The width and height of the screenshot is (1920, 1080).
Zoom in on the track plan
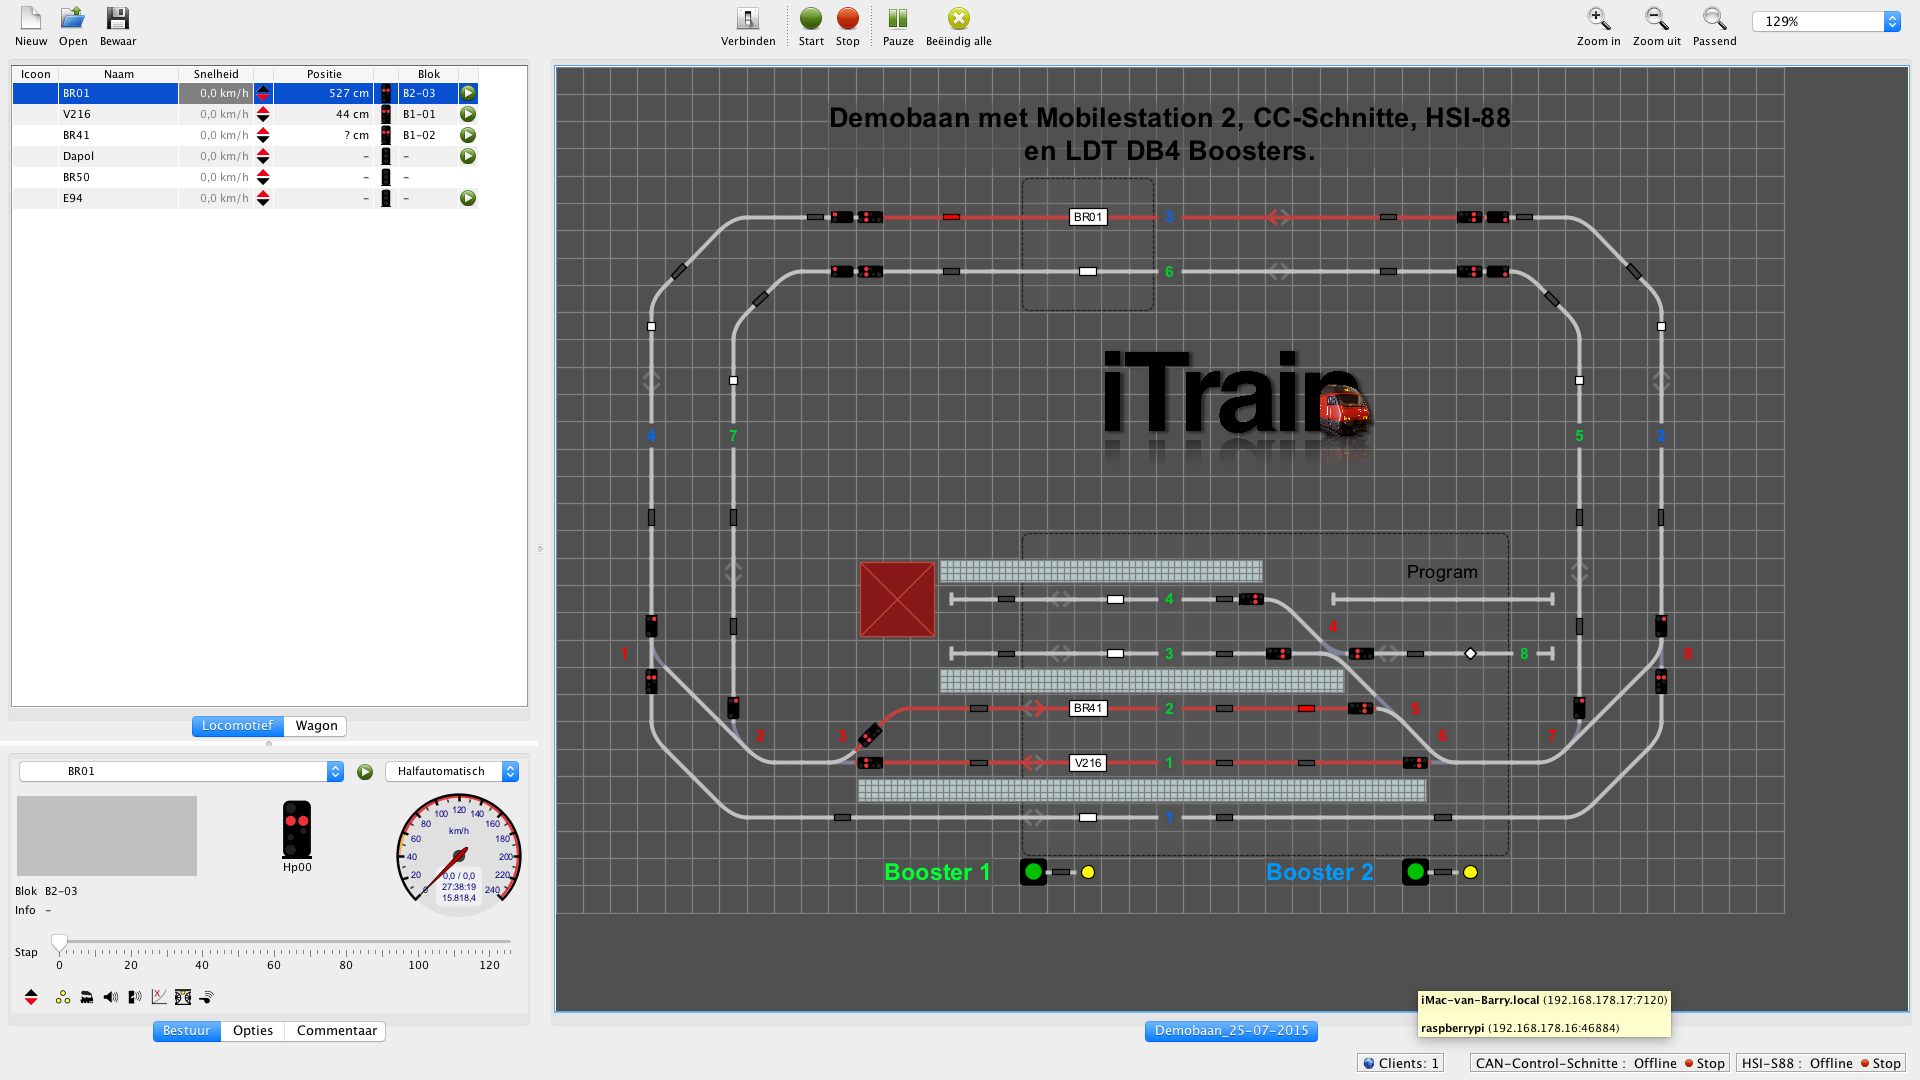(1599, 27)
